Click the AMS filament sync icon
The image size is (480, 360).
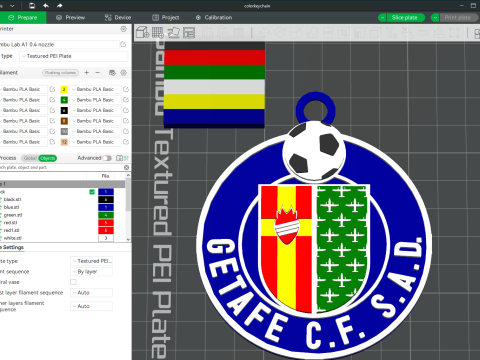click(x=112, y=73)
